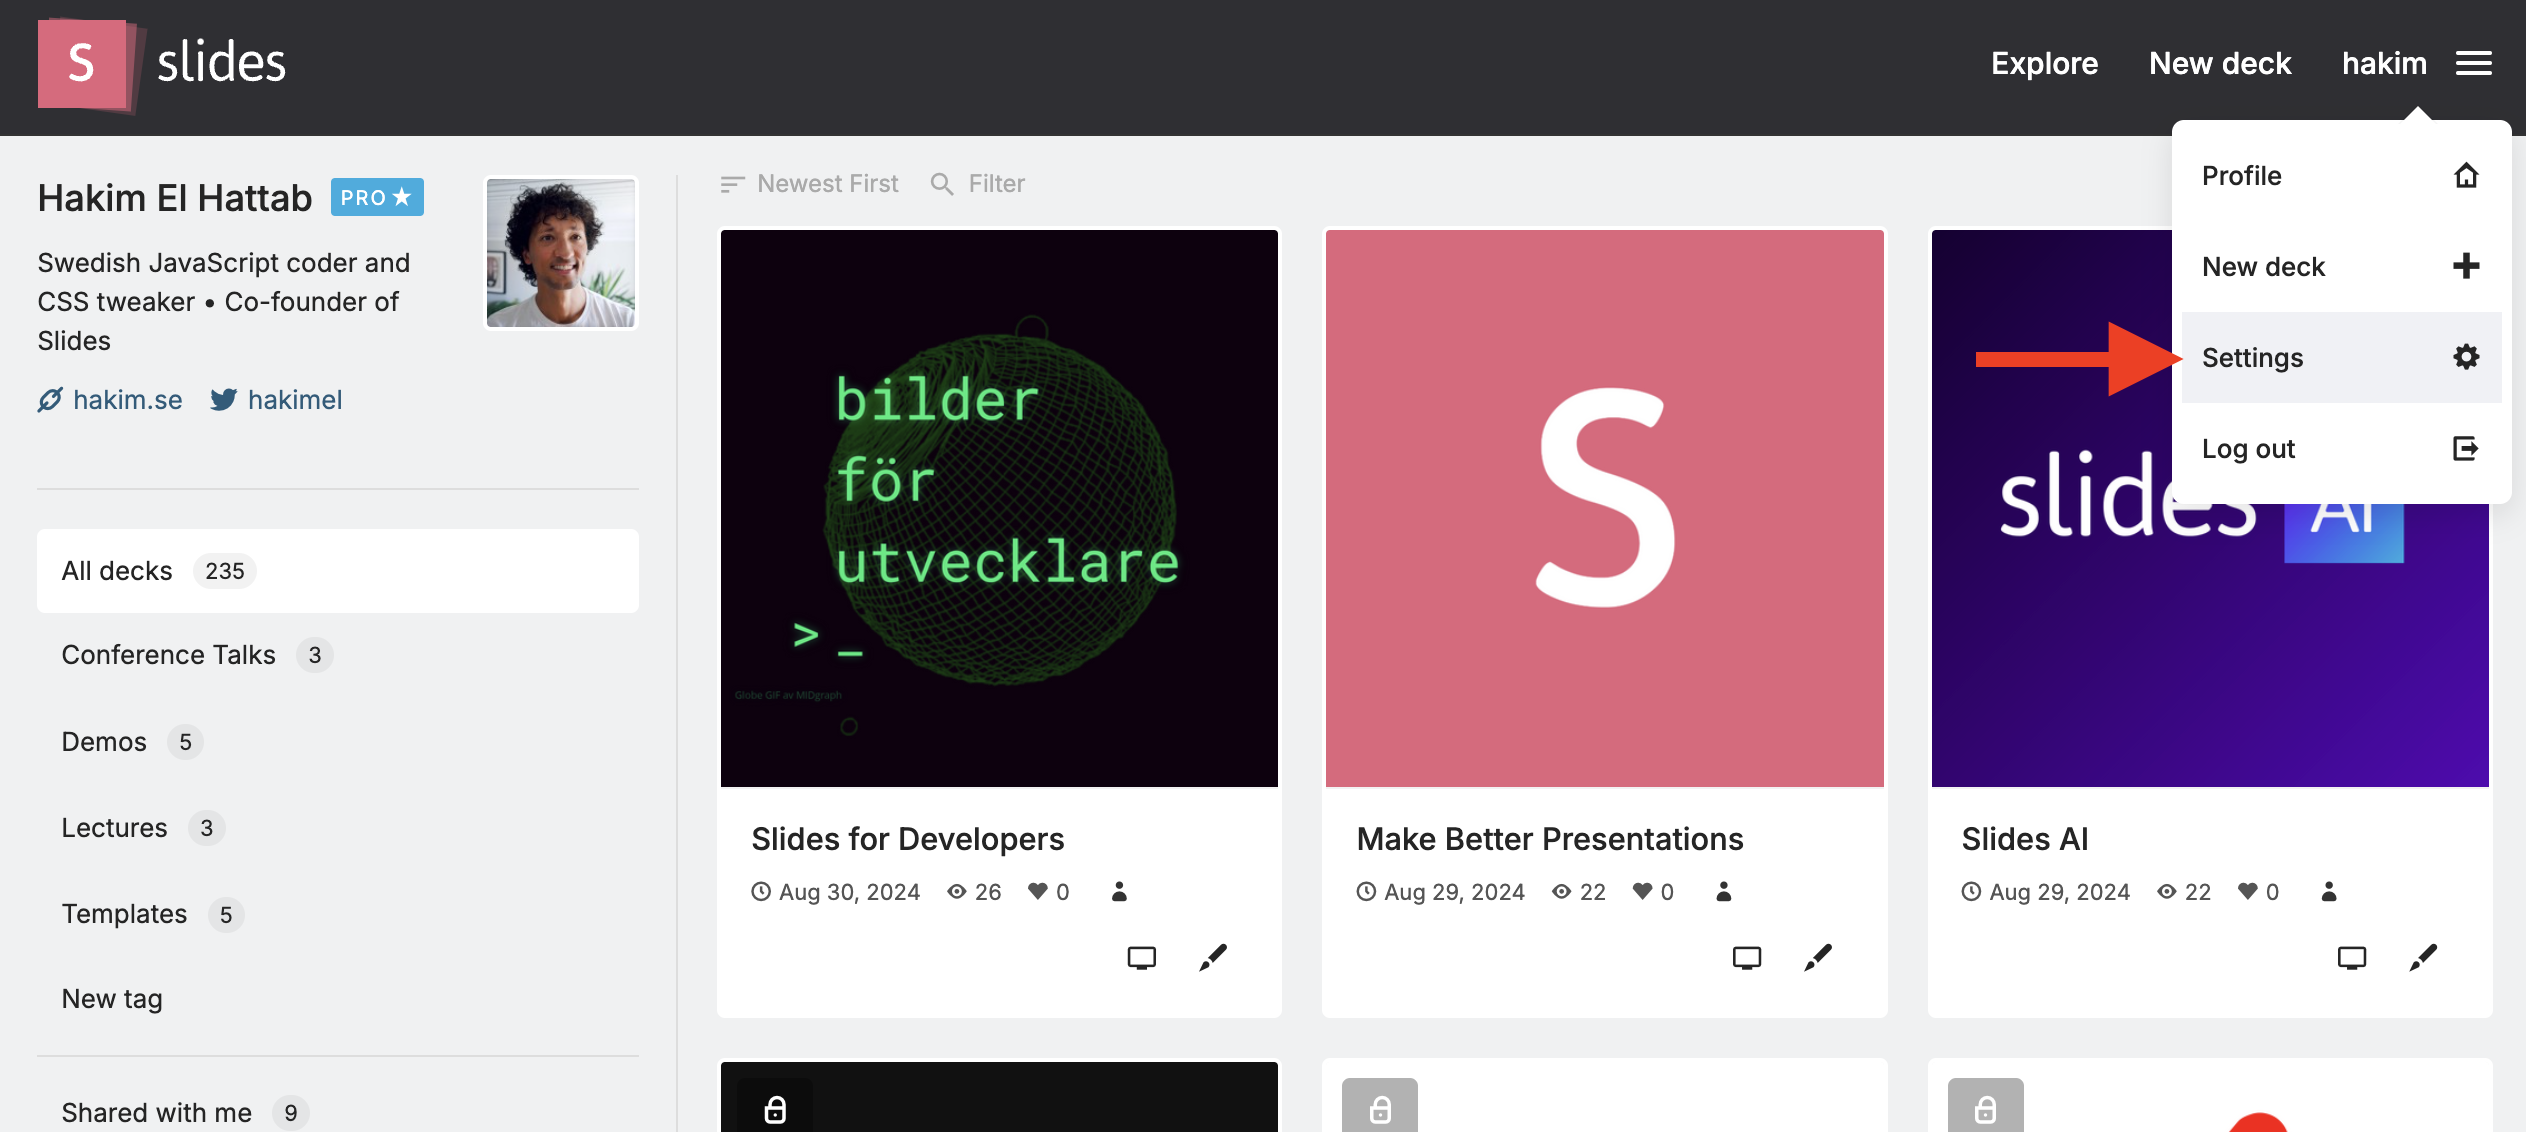This screenshot has height=1132, width=2526.
Task: Present the Make Better Presentations deck
Action: [1746, 957]
